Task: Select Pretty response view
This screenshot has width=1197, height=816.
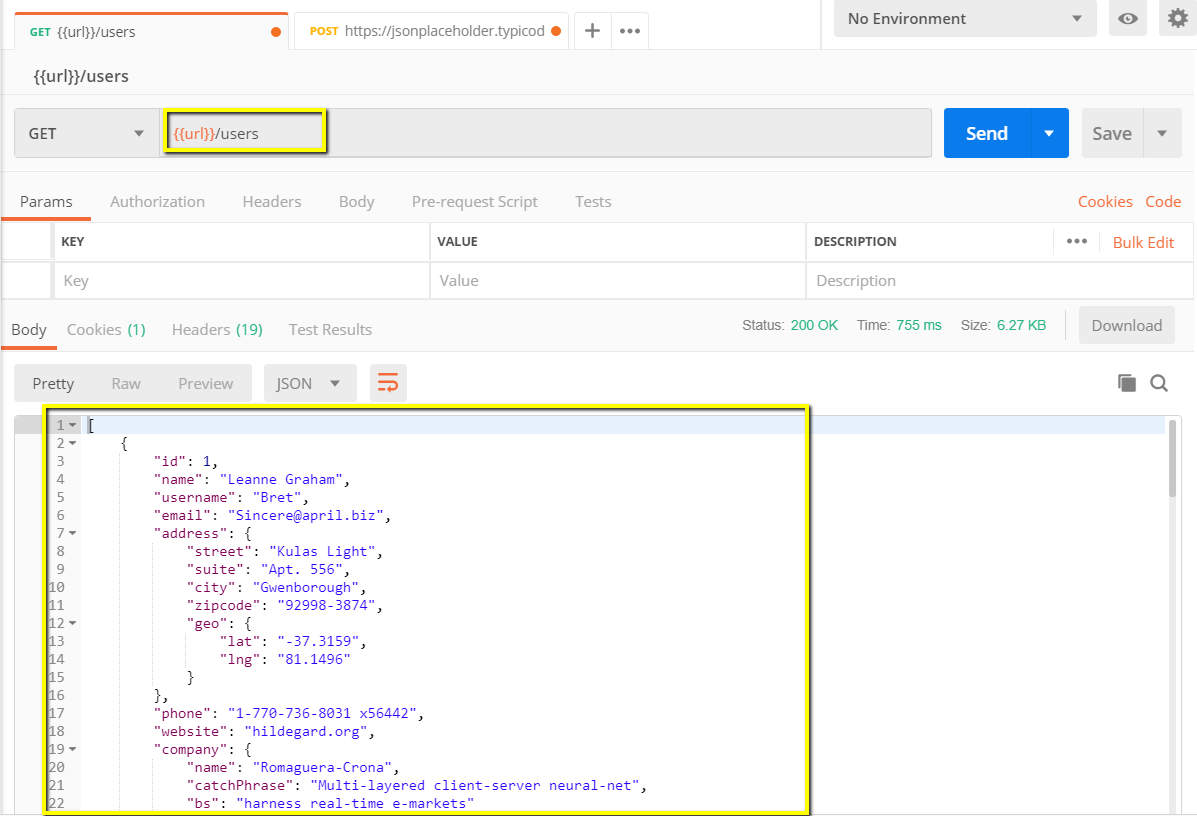Action: [x=53, y=383]
